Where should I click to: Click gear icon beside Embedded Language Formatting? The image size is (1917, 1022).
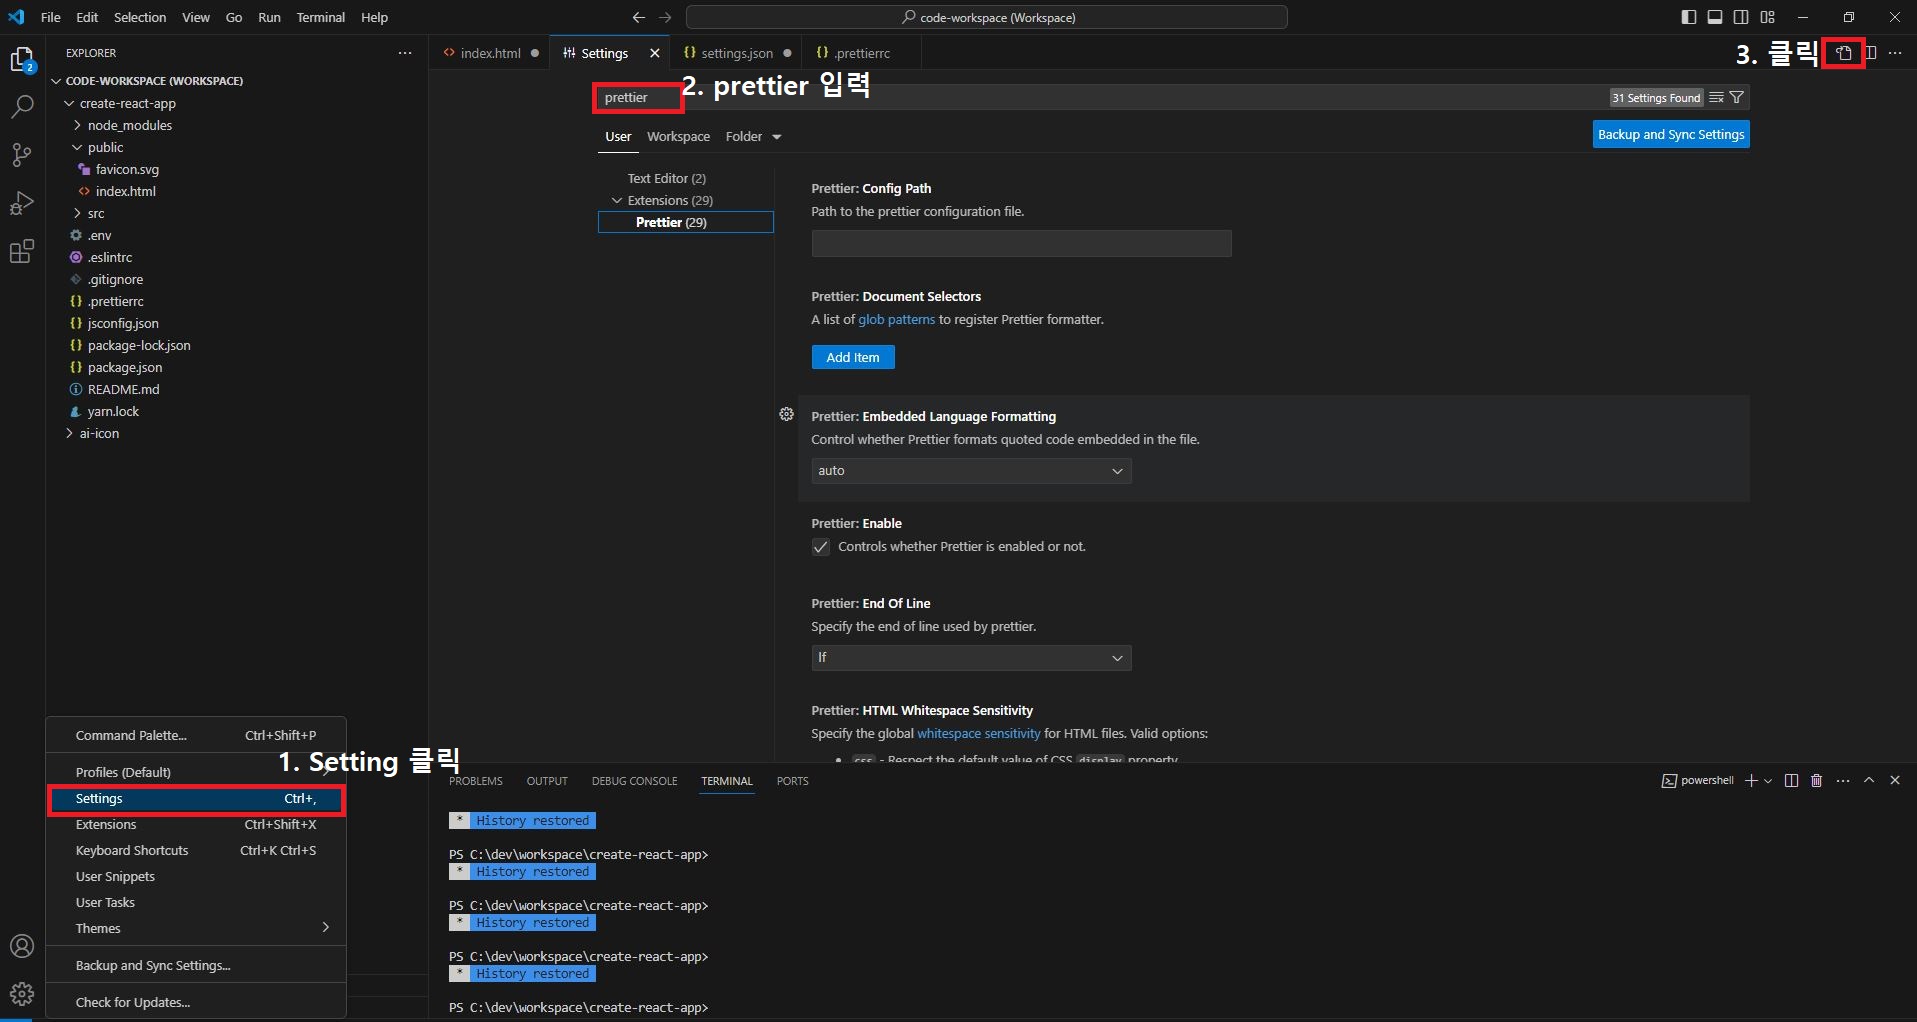pos(787,414)
